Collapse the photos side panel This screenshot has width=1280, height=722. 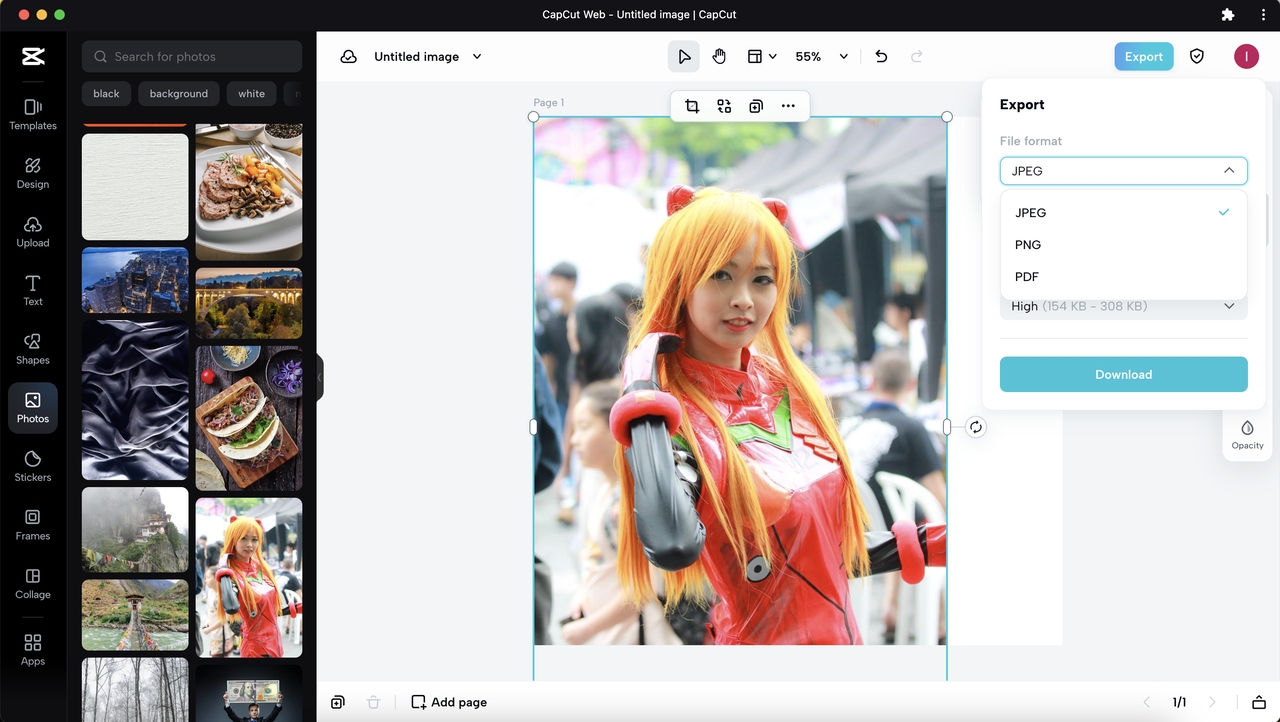coord(320,377)
